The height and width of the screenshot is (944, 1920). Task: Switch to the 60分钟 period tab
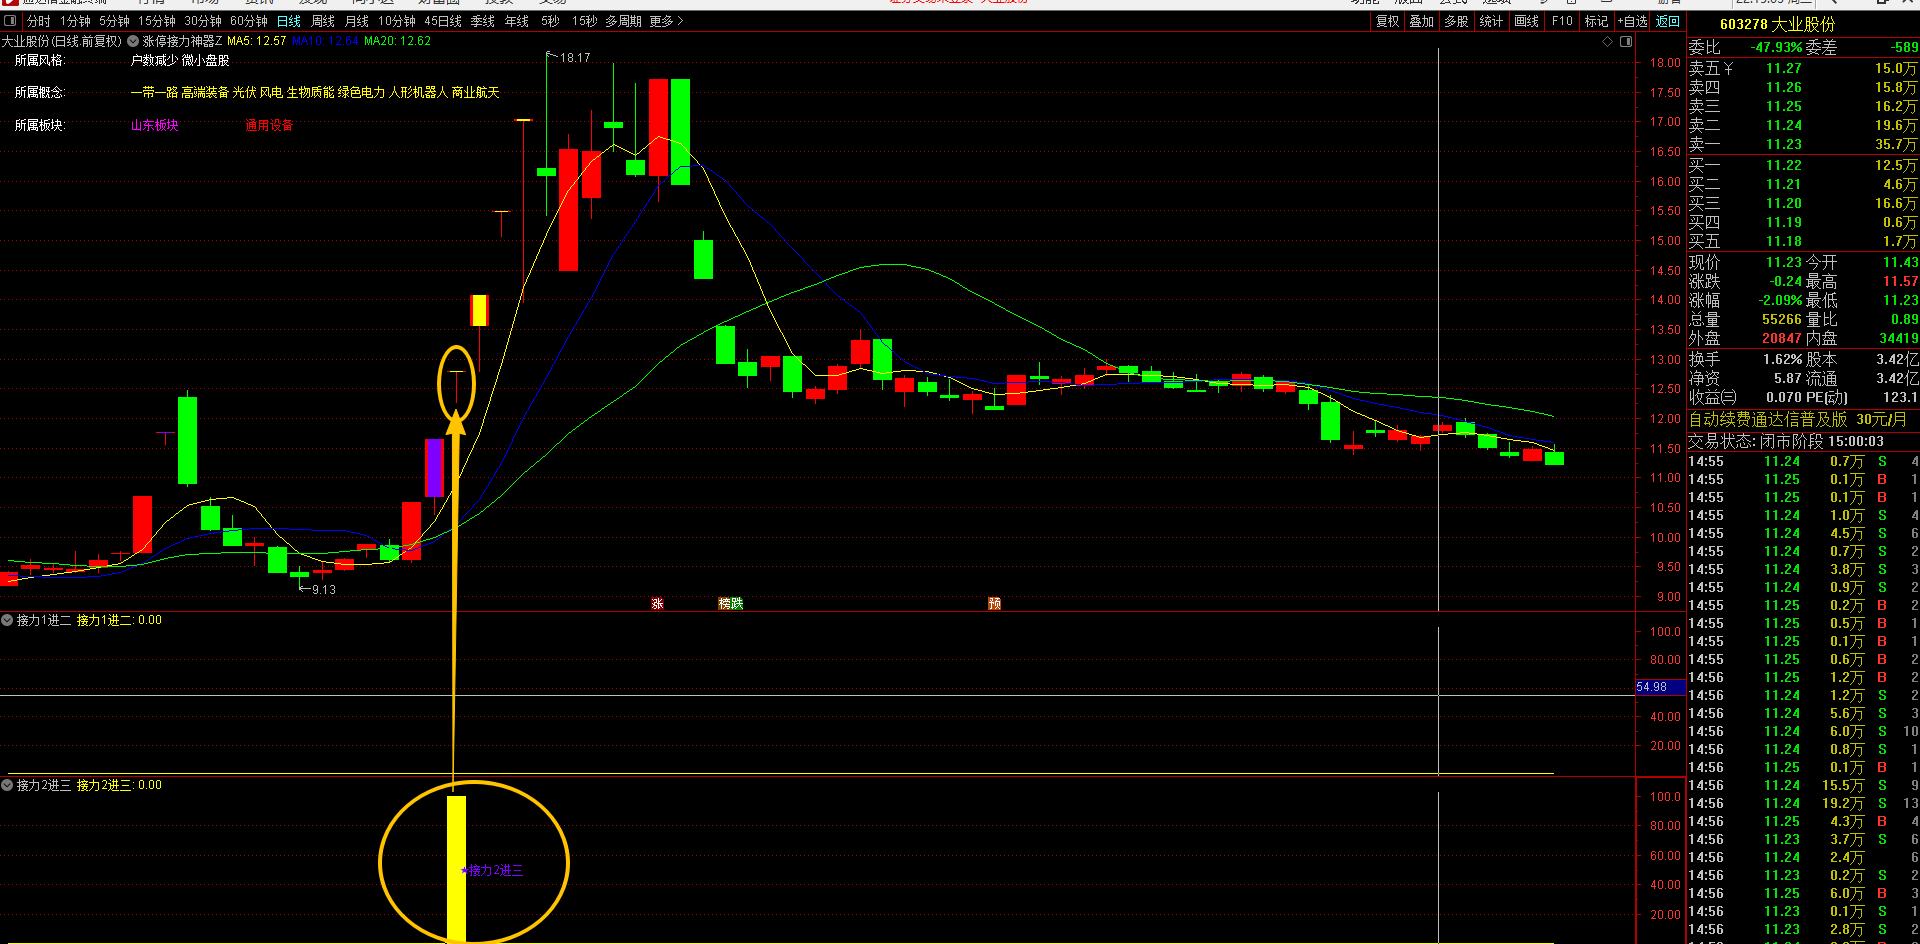click(x=249, y=21)
